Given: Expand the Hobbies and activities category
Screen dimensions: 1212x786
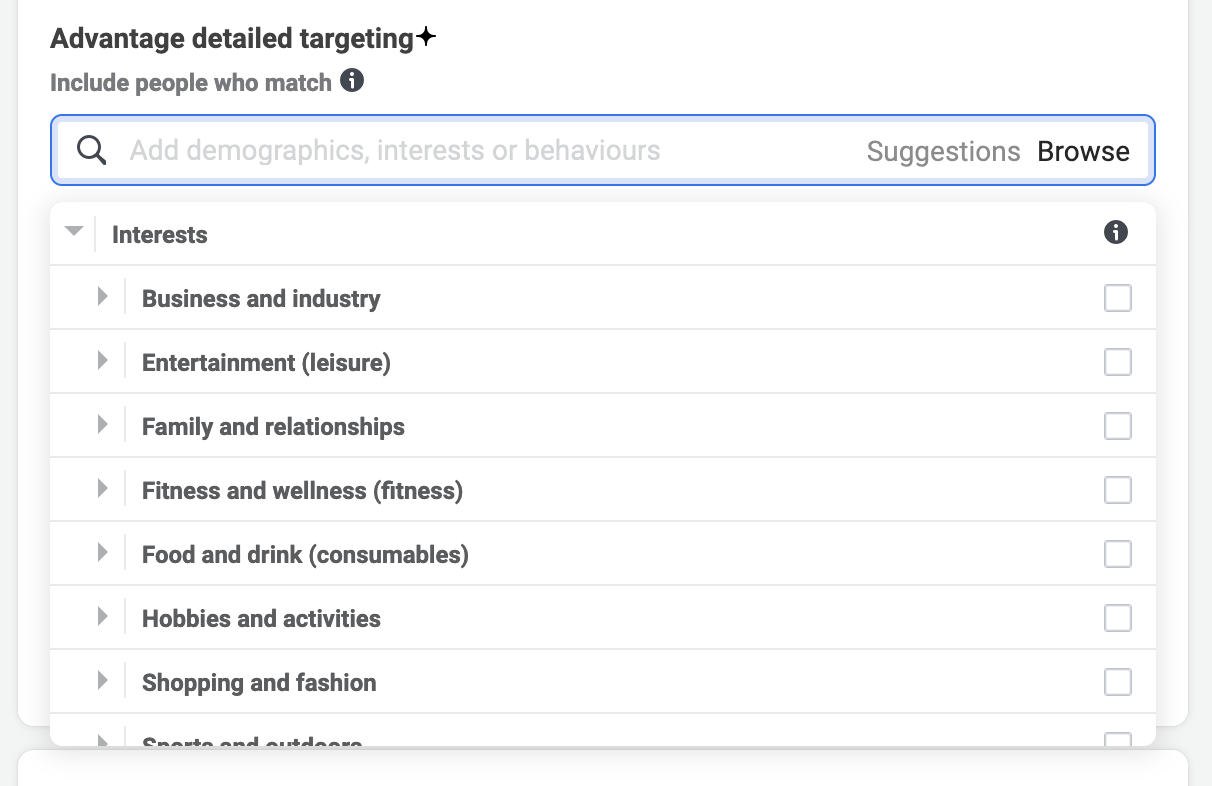Looking at the screenshot, I should coord(102,617).
